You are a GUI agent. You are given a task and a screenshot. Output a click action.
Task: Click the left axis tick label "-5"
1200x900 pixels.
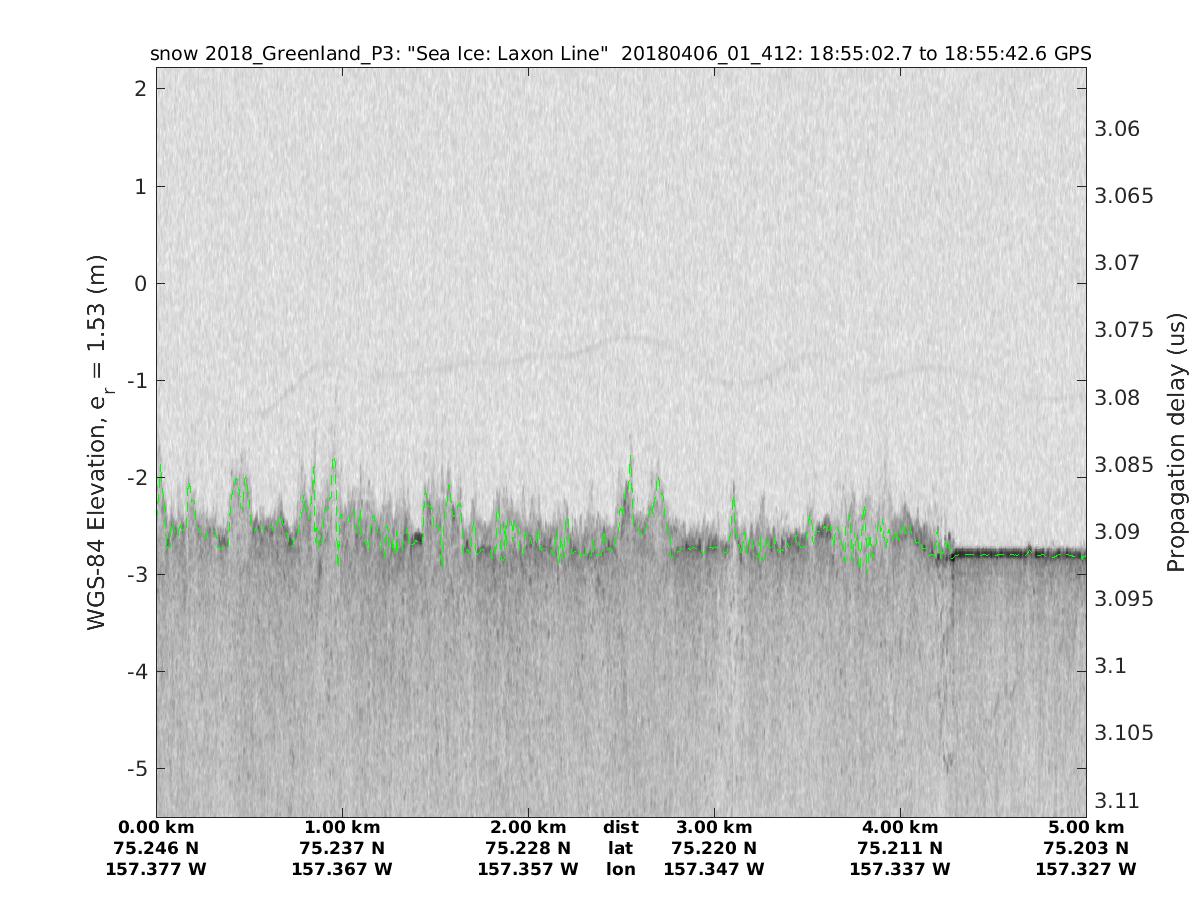[x=137, y=769]
